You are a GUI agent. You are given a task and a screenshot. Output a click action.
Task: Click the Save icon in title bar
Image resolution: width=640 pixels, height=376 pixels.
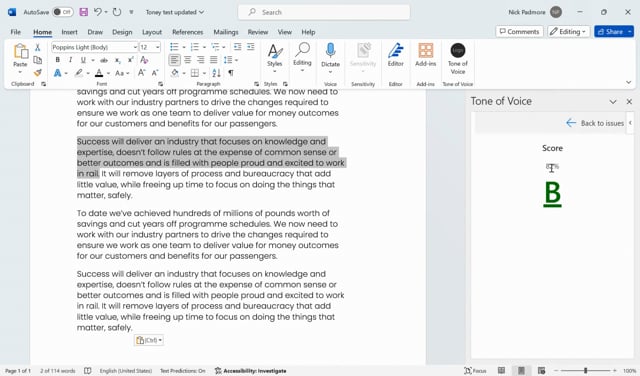(84, 12)
